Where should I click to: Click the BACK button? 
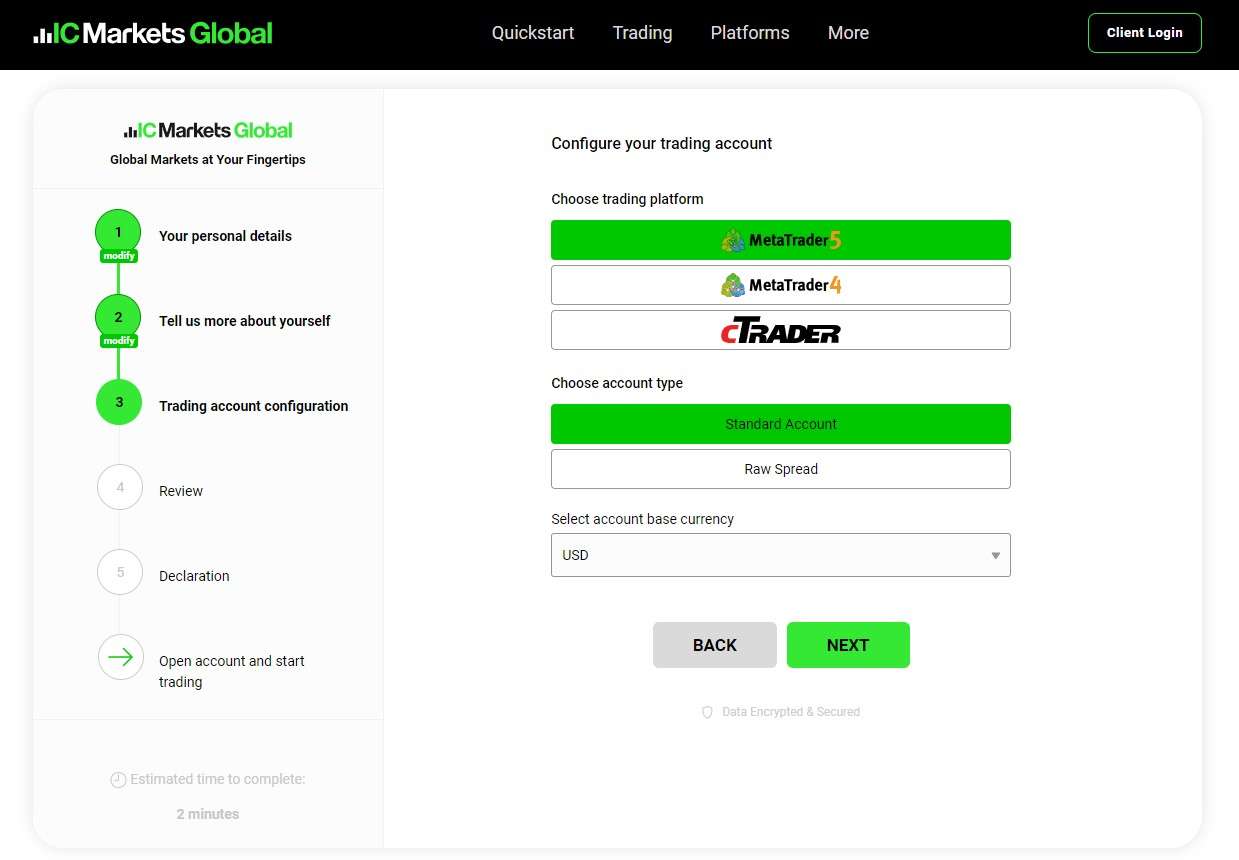tap(715, 645)
